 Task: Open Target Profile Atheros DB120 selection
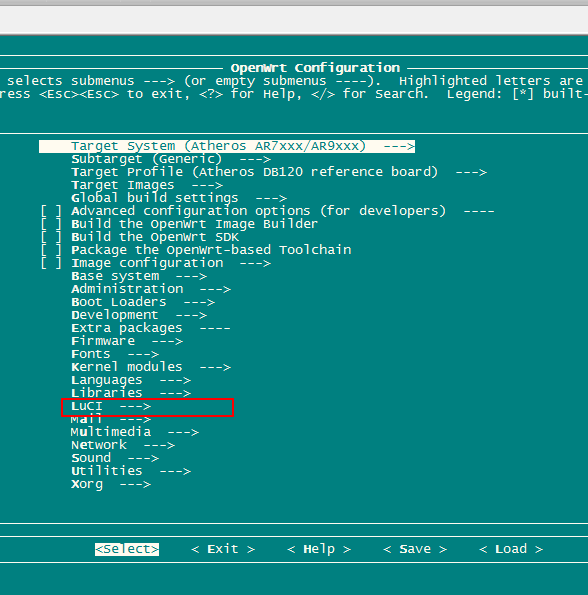tap(279, 172)
